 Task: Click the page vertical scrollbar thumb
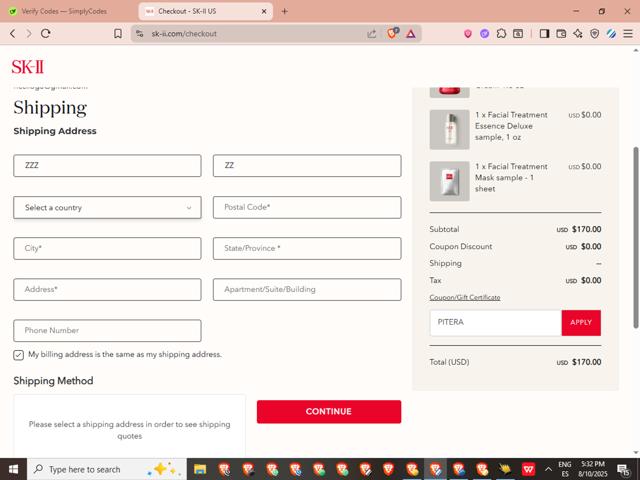(636, 237)
